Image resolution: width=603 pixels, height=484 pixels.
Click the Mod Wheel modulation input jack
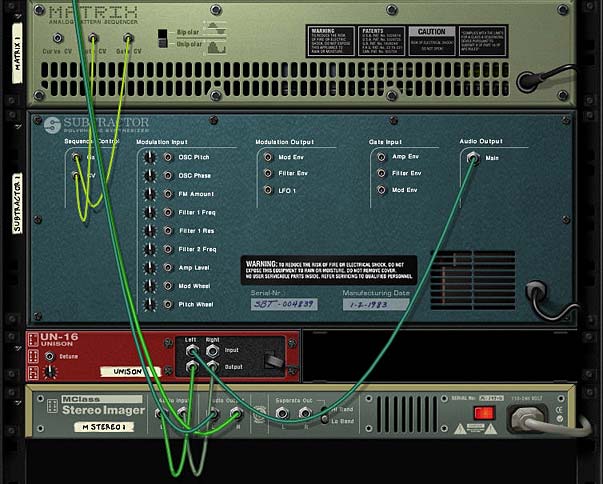pyautogui.click(x=168, y=286)
